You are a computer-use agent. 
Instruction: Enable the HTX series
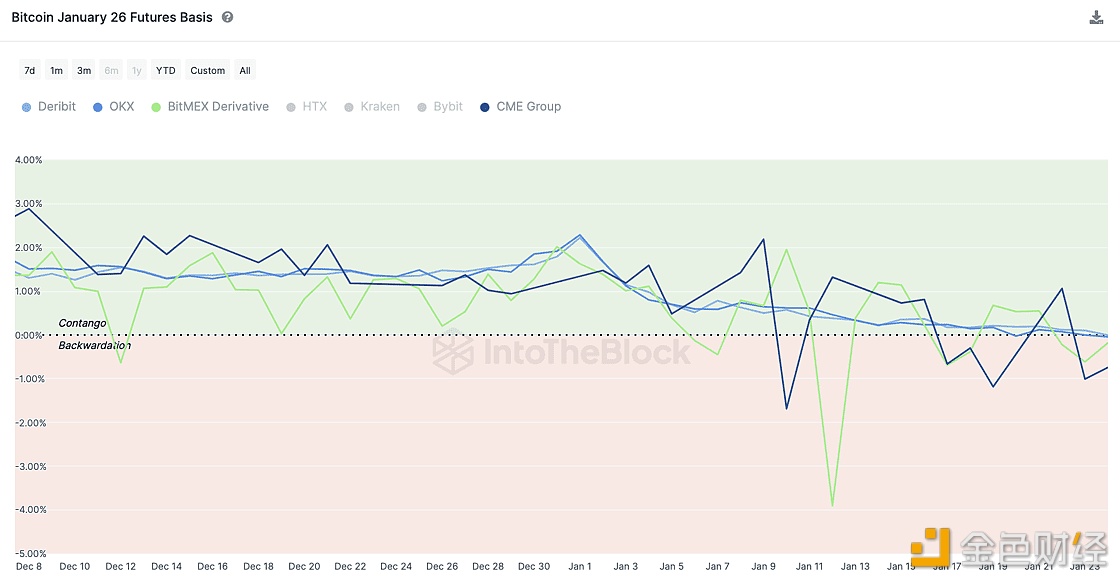(306, 107)
